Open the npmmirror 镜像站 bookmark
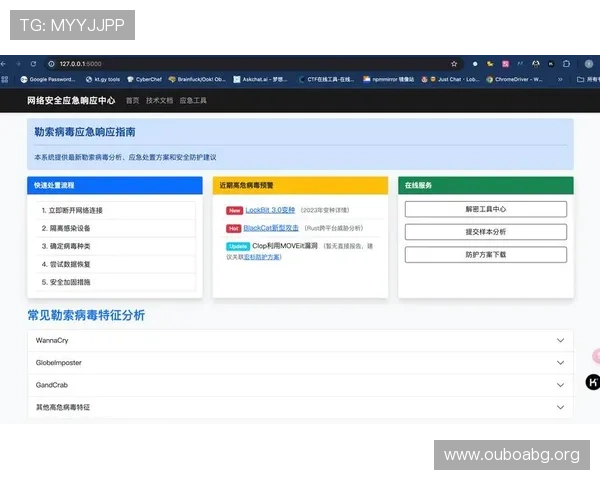This screenshot has width=600, height=480. coord(388,79)
